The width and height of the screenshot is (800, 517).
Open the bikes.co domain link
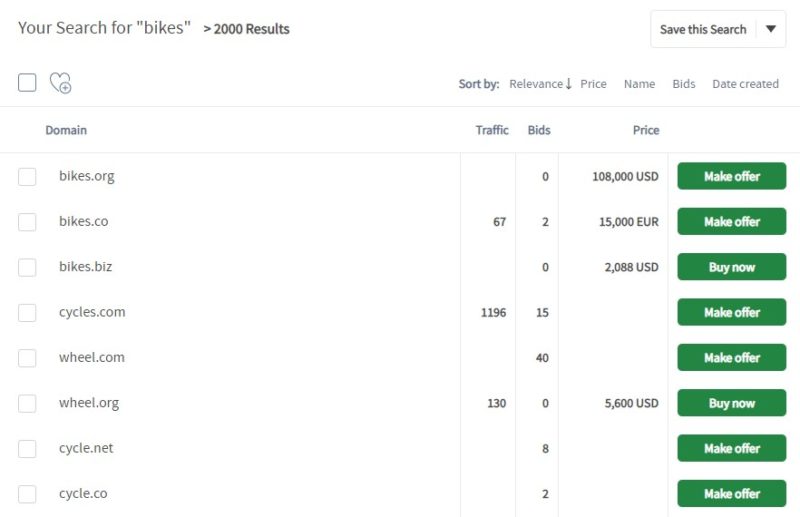click(83, 221)
